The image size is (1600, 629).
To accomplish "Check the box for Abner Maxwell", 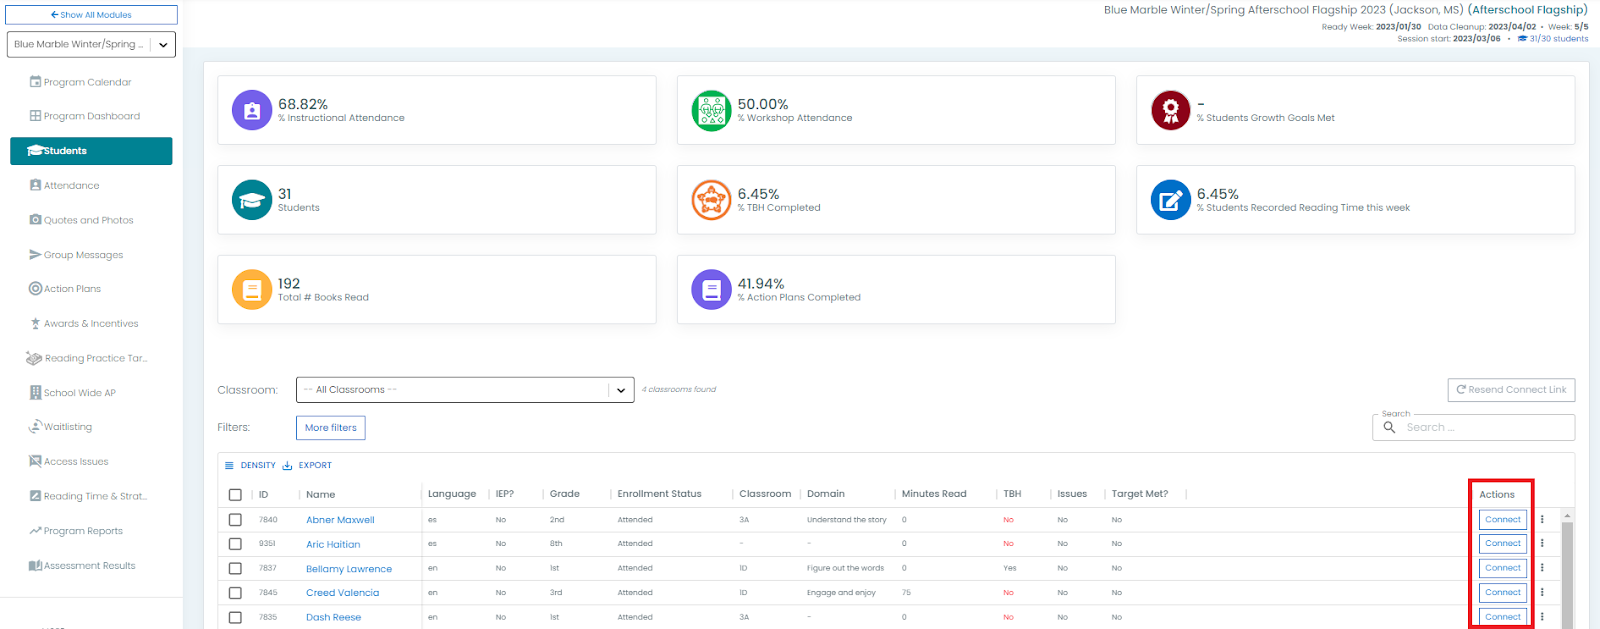I will (235, 520).
